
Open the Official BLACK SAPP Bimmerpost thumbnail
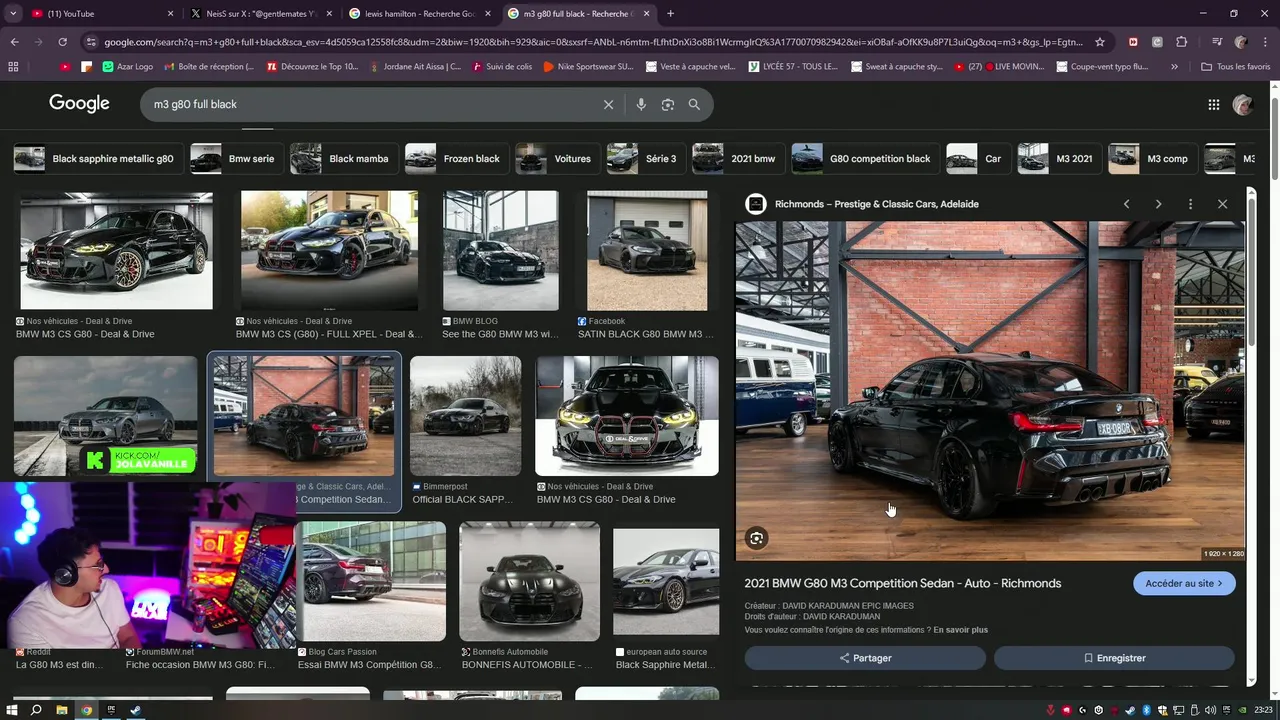(x=465, y=415)
